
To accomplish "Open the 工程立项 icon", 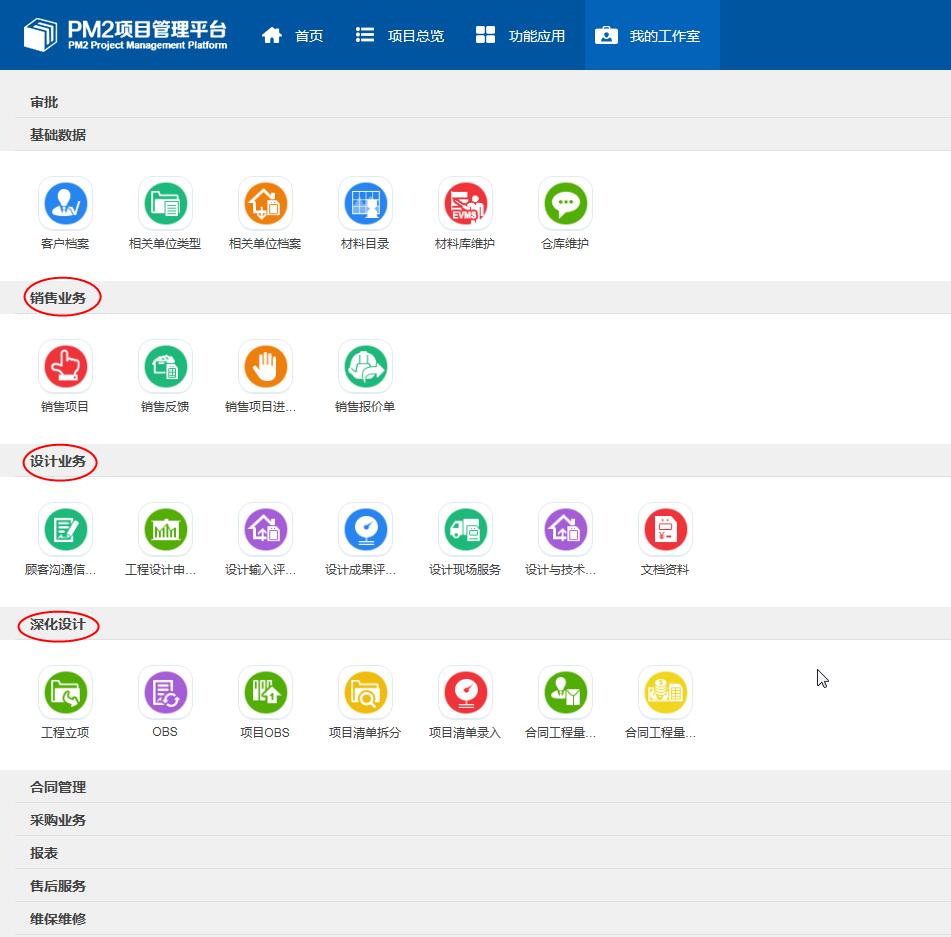I will (65, 692).
